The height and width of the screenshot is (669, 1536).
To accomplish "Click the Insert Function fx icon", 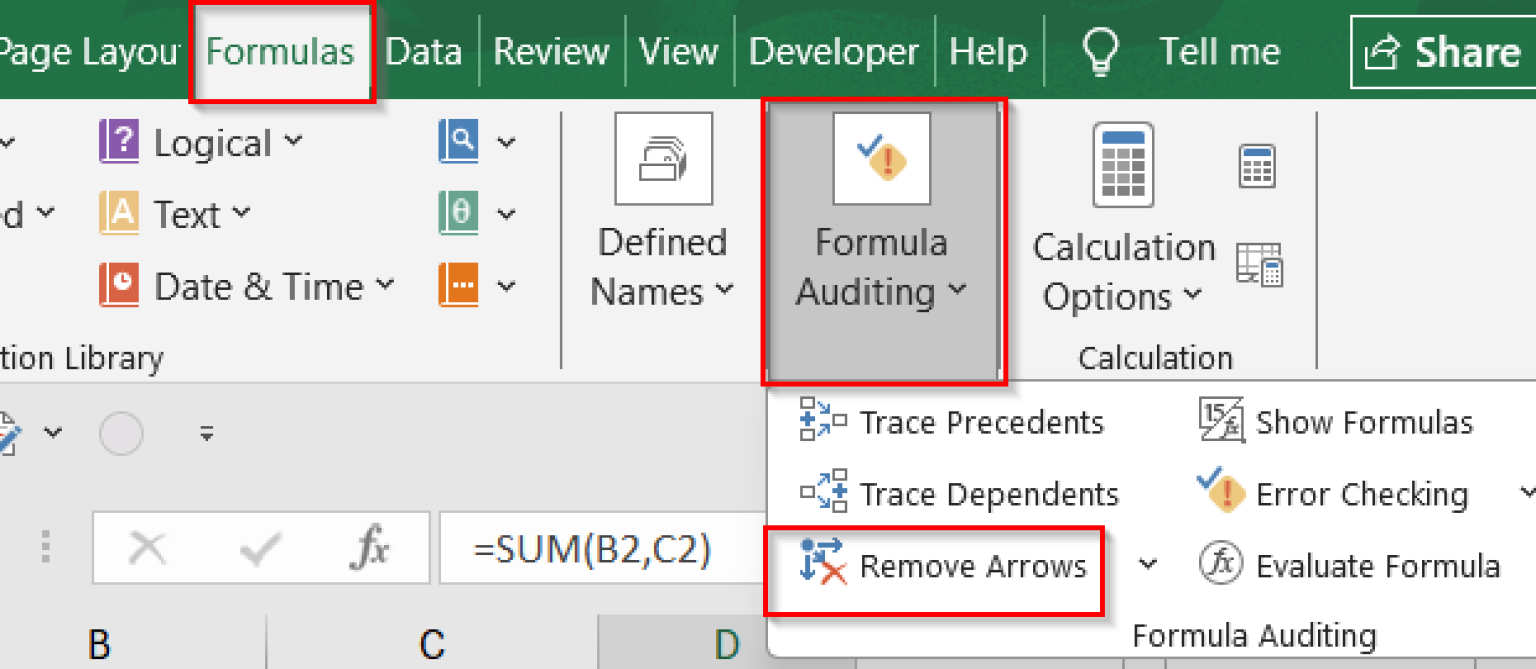I will coord(373,547).
